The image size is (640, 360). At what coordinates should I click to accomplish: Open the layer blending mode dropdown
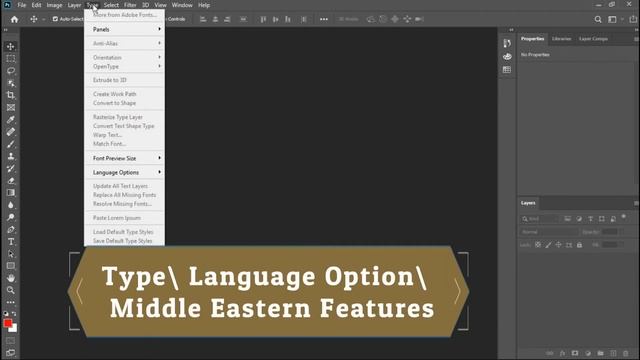549,232
